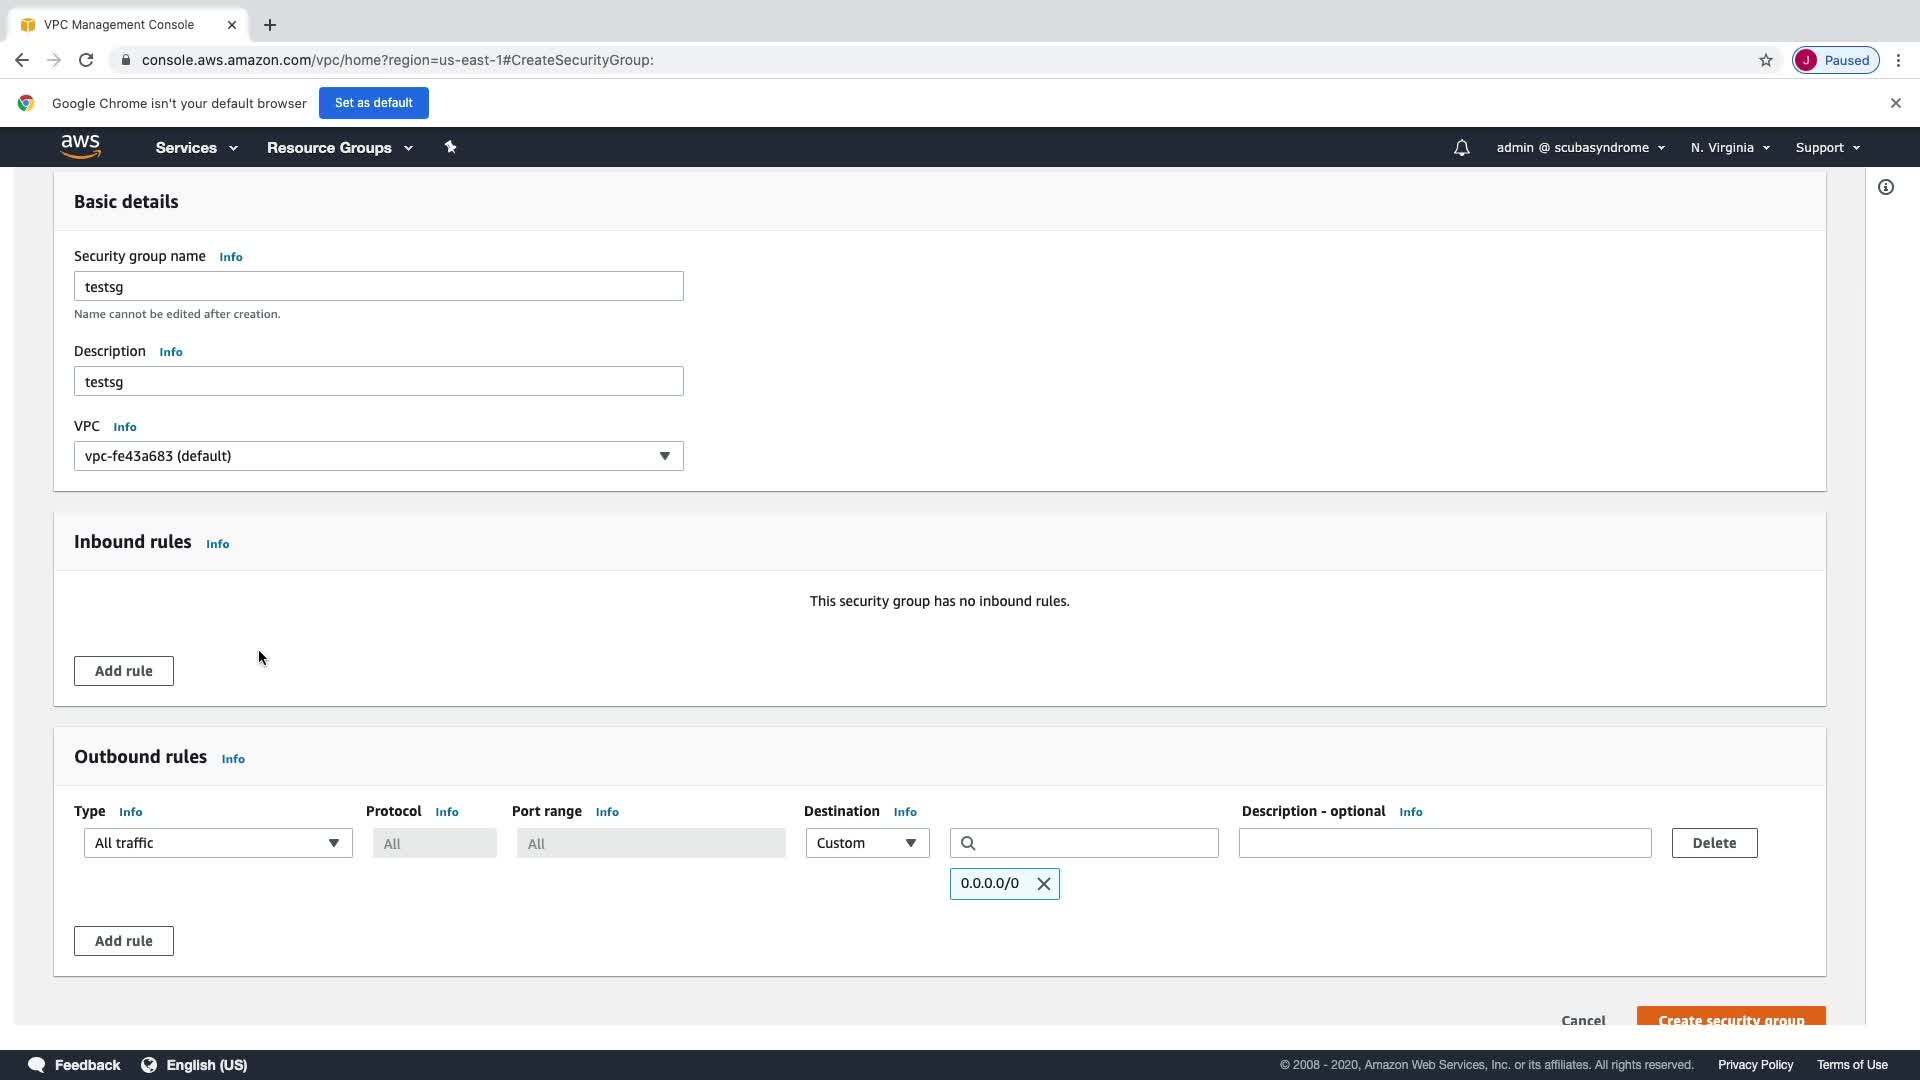Open the Feedback chat icon

37,1065
